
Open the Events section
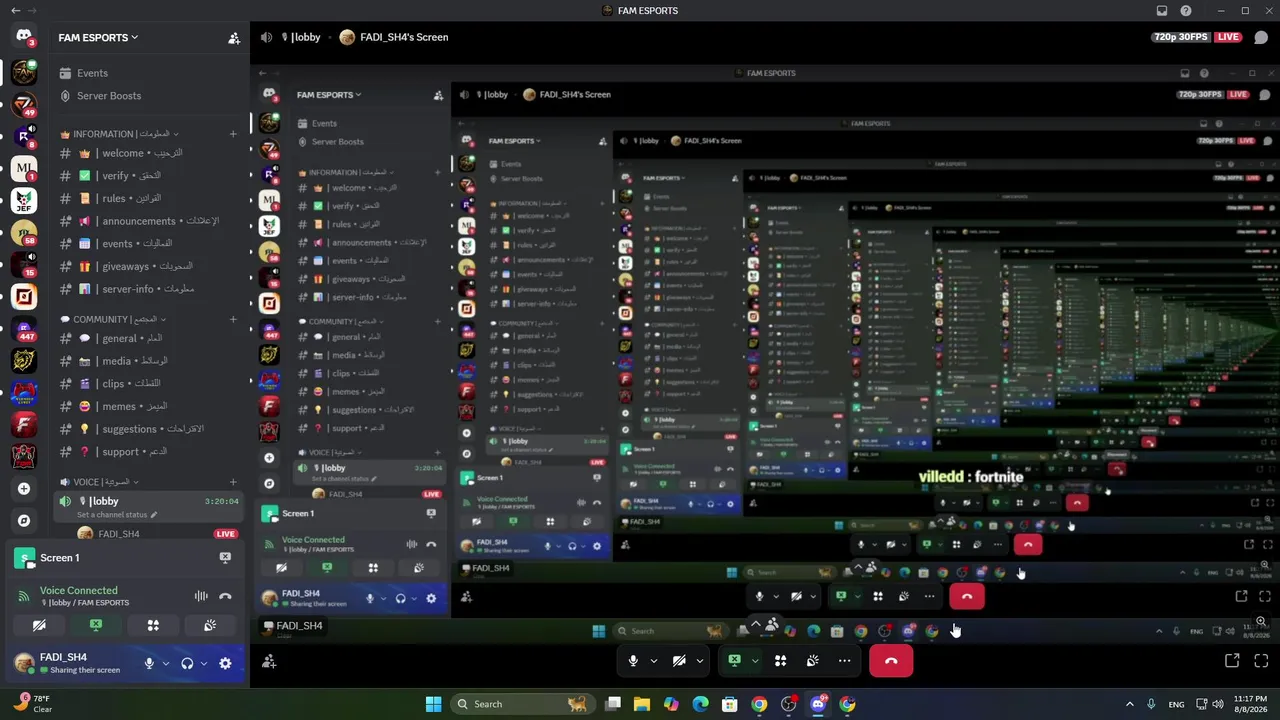[149, 73]
